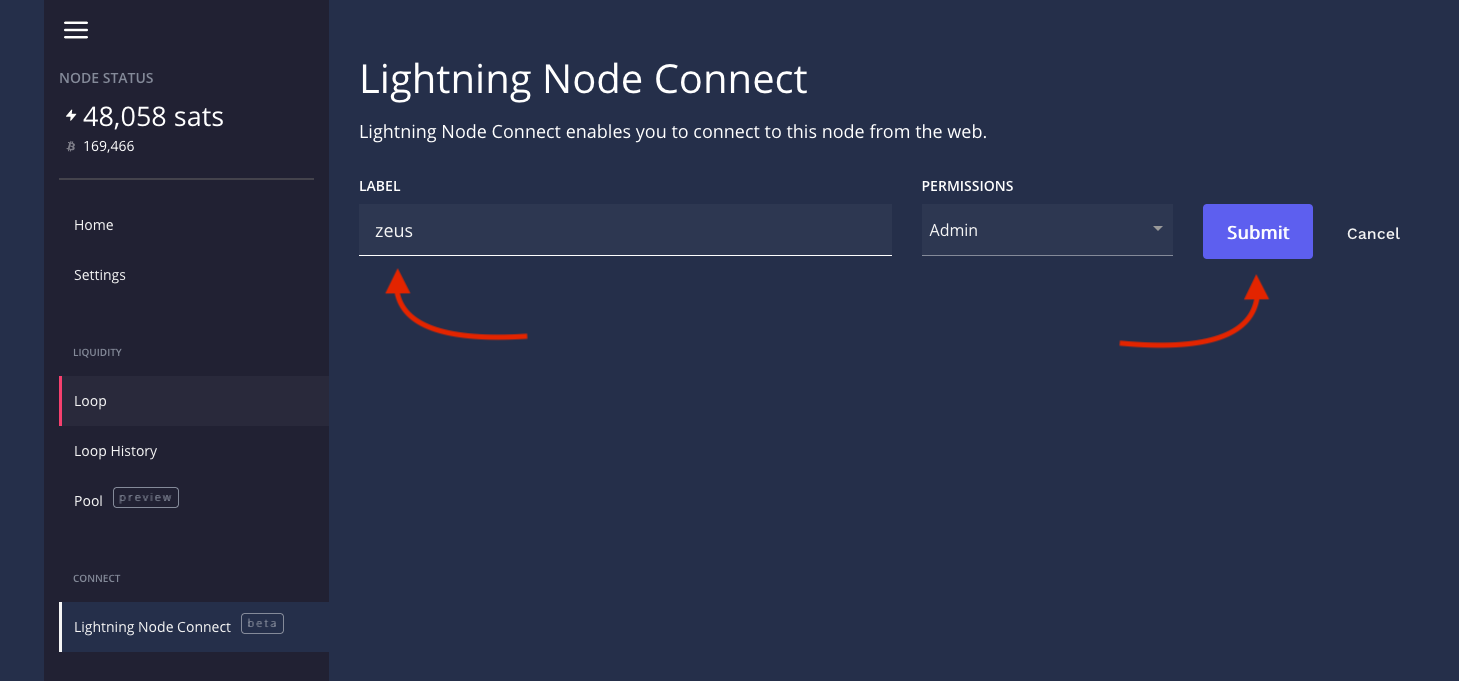This screenshot has height=681, width=1459.
Task: Click the Cancel link
Action: (1373, 233)
